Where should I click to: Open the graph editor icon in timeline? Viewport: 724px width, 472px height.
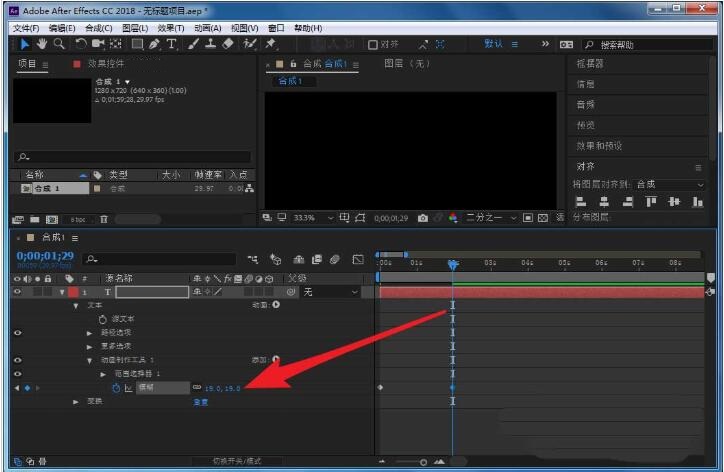[358, 260]
